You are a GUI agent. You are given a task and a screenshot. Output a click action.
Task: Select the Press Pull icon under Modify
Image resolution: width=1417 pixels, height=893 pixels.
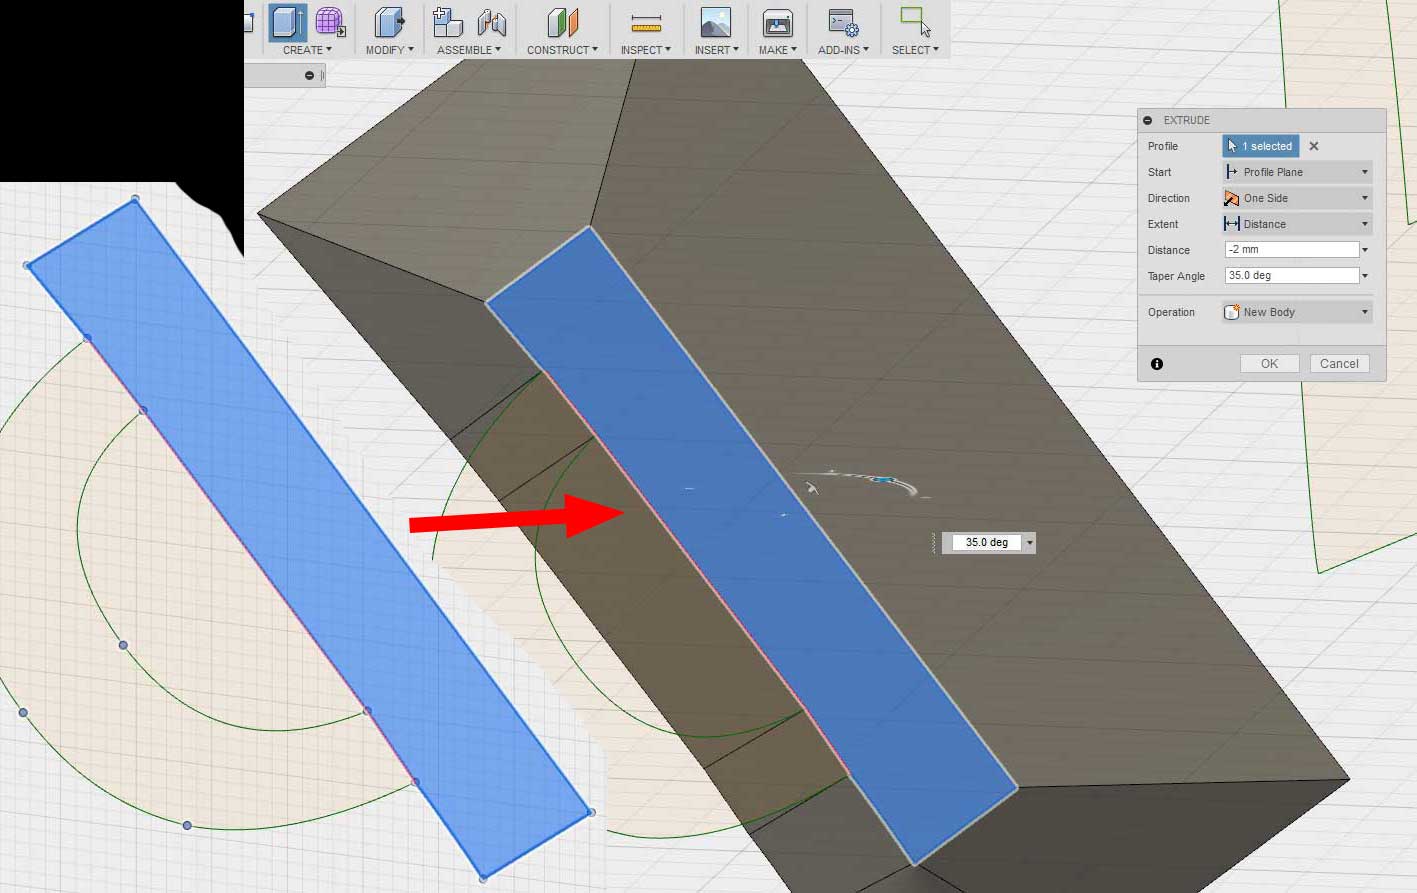(x=388, y=23)
